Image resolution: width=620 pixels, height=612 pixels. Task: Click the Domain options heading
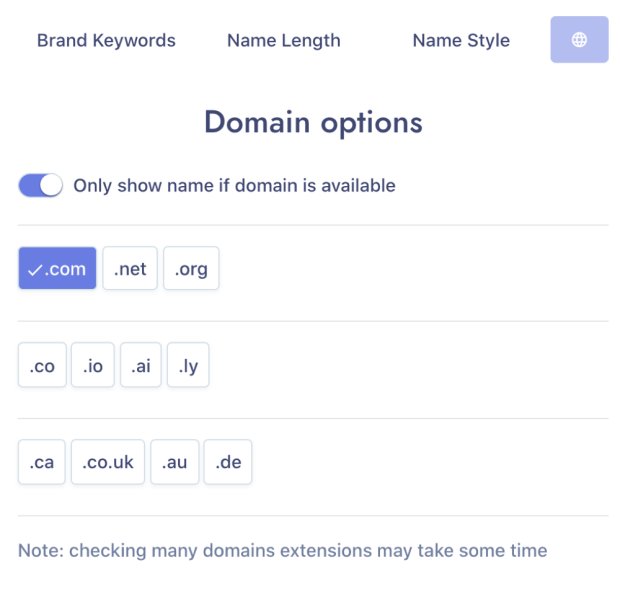[313, 123]
